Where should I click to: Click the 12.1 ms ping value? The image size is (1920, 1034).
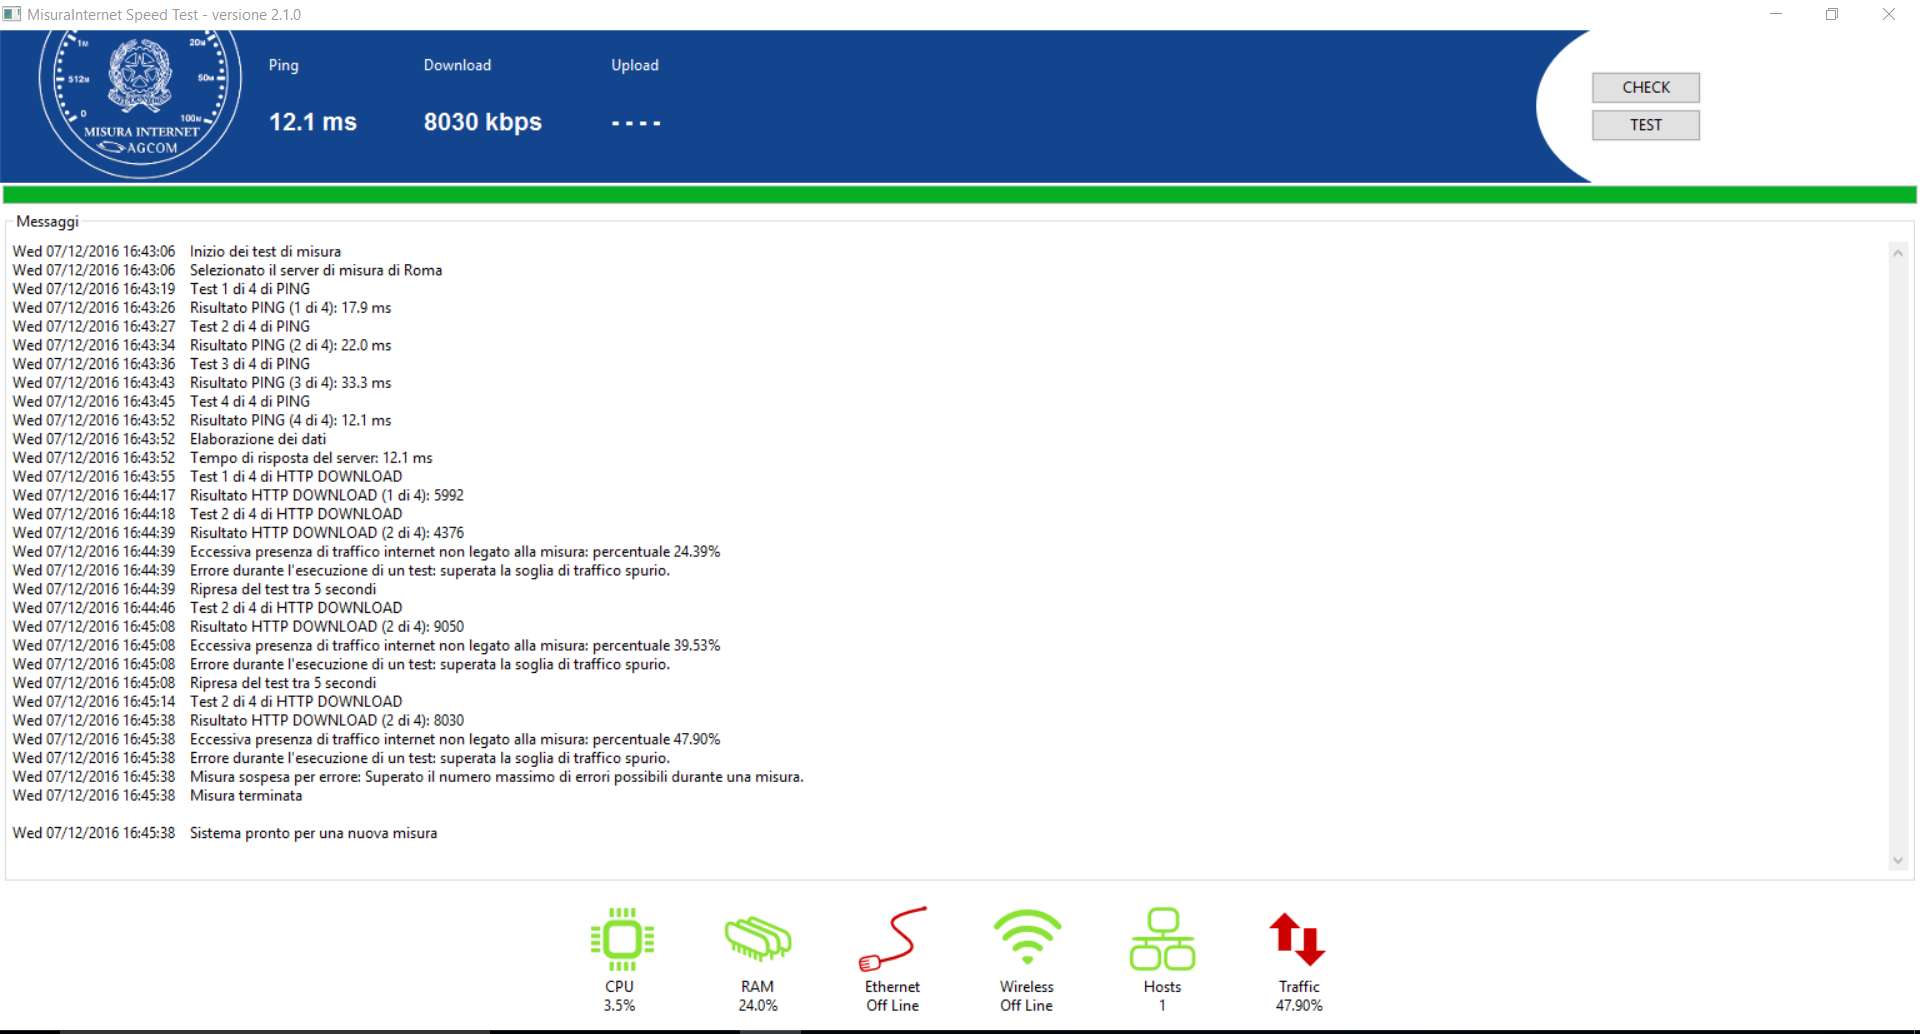[x=313, y=122]
